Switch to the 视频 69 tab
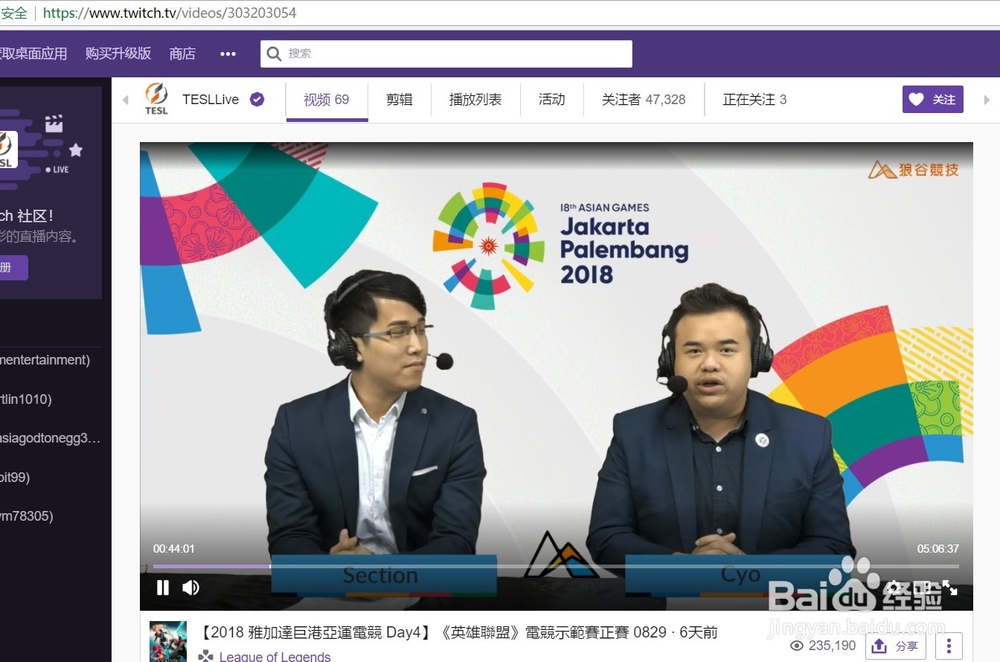 click(327, 99)
